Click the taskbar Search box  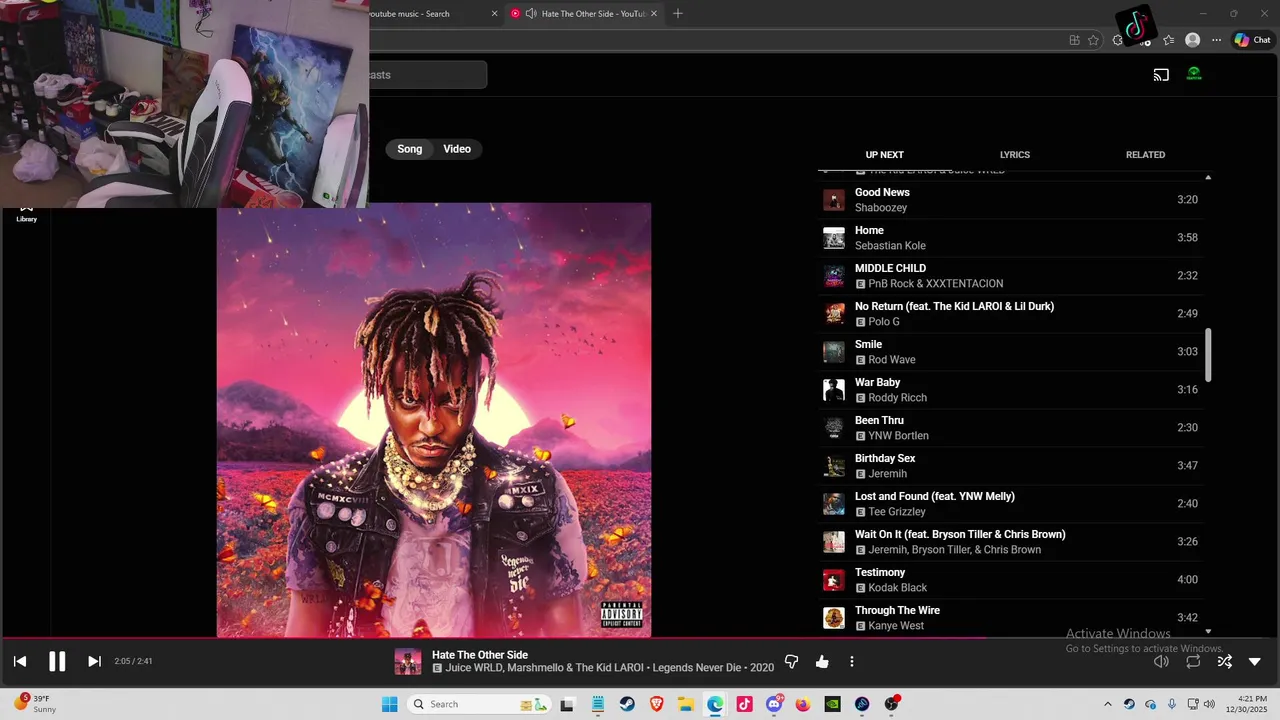click(480, 704)
